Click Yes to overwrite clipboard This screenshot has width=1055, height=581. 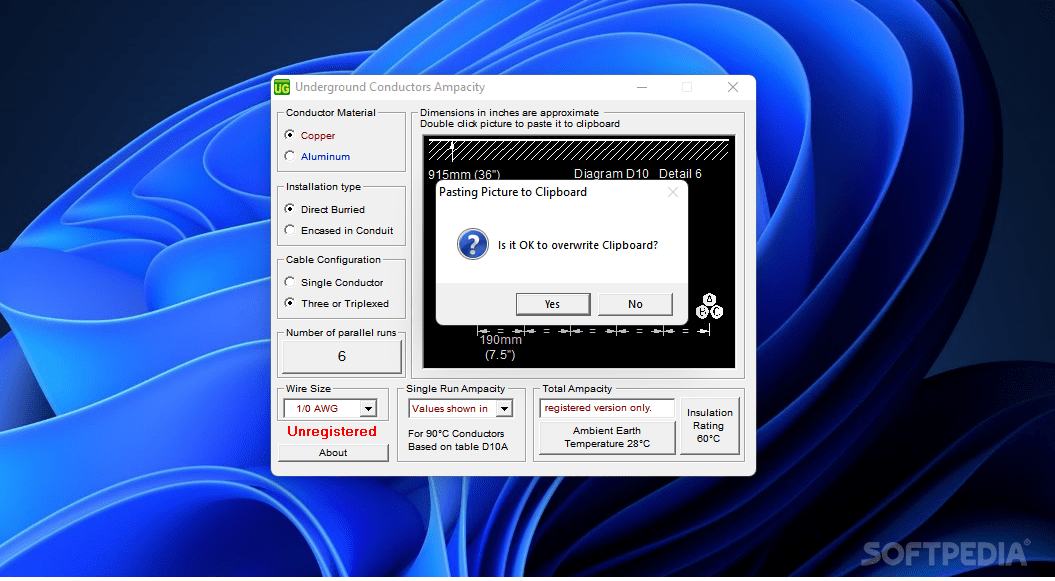pyautogui.click(x=552, y=304)
